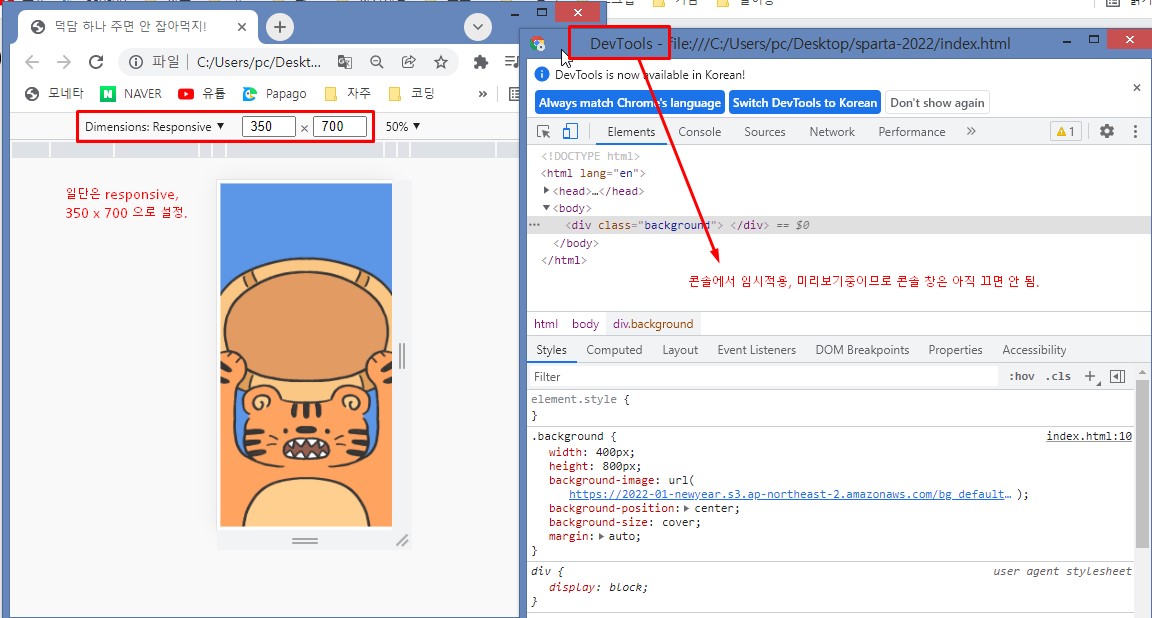Image resolution: width=1152 pixels, height=618 pixels.
Task: Add a new style rule with plus icon
Action: 1090,376
